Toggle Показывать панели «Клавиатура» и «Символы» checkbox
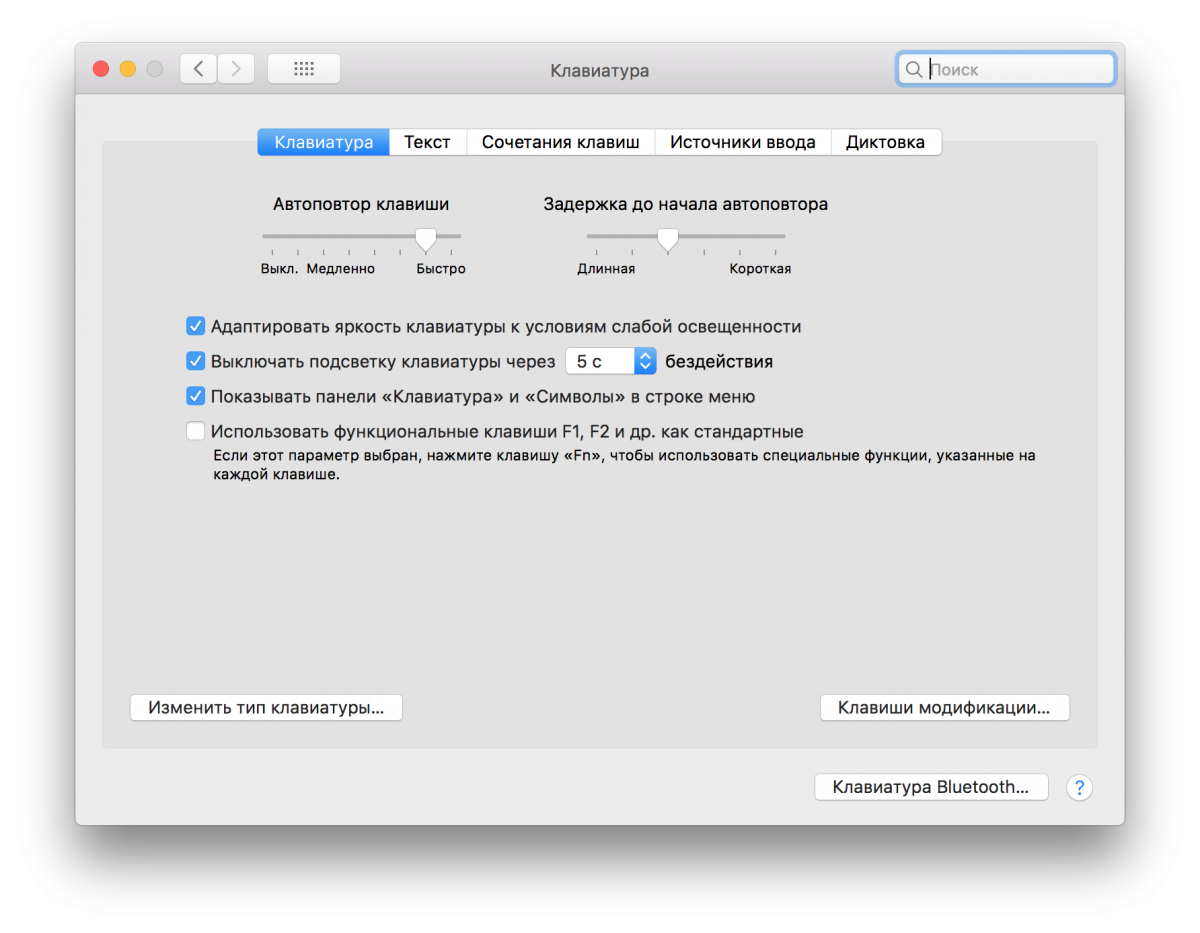This screenshot has width=1200, height=933. click(x=196, y=396)
